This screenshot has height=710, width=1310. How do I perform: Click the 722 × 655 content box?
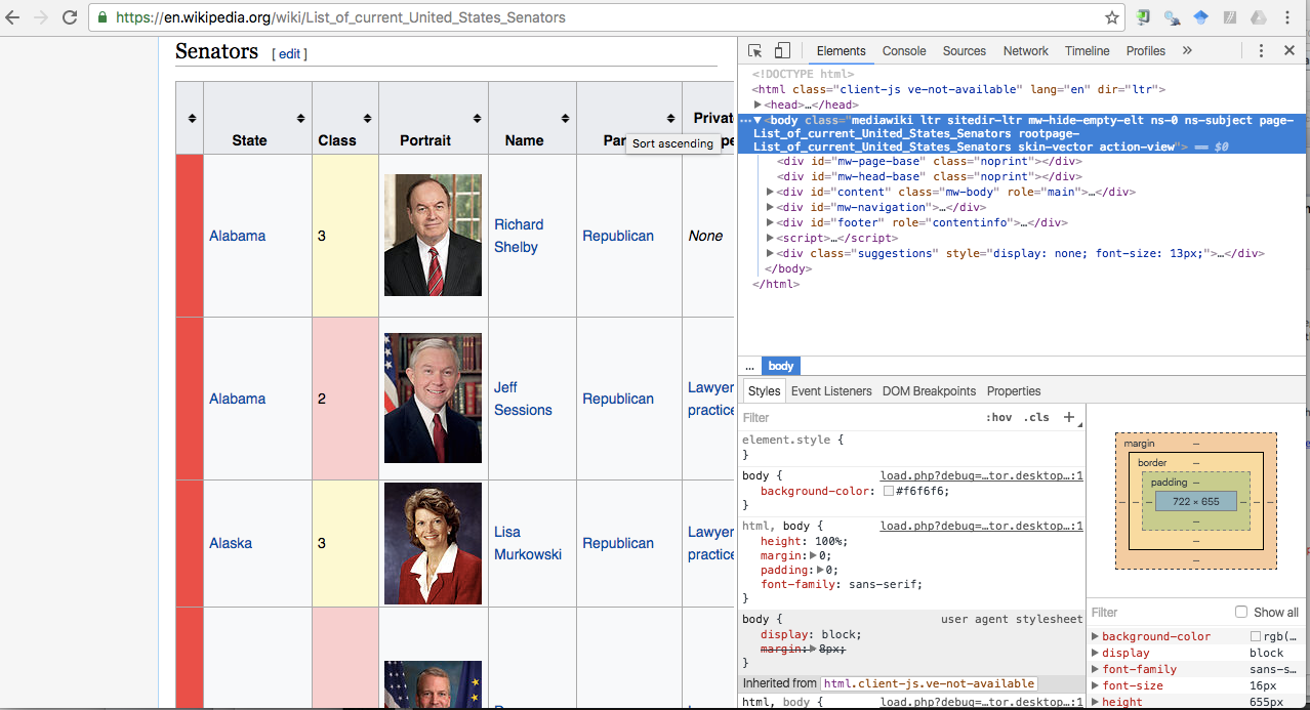pyautogui.click(x=1196, y=502)
